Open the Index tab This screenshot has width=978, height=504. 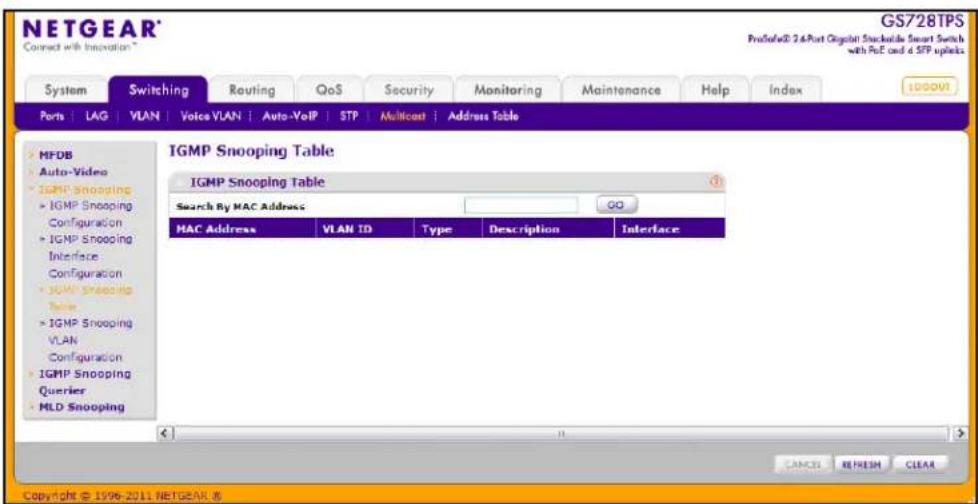tap(785, 90)
